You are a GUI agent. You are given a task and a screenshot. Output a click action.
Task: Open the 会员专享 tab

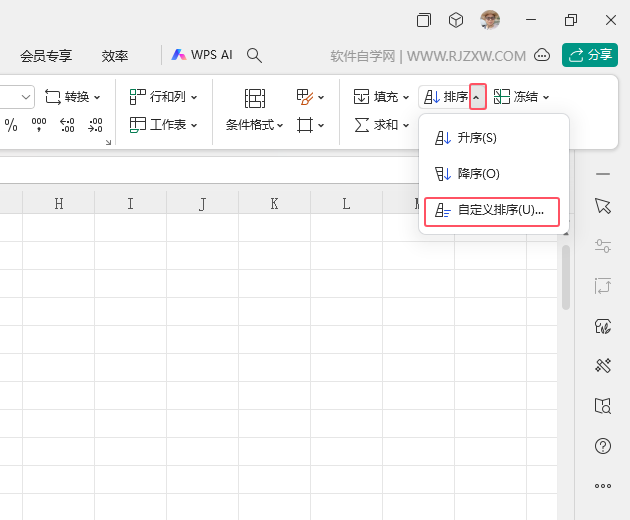tap(46, 56)
